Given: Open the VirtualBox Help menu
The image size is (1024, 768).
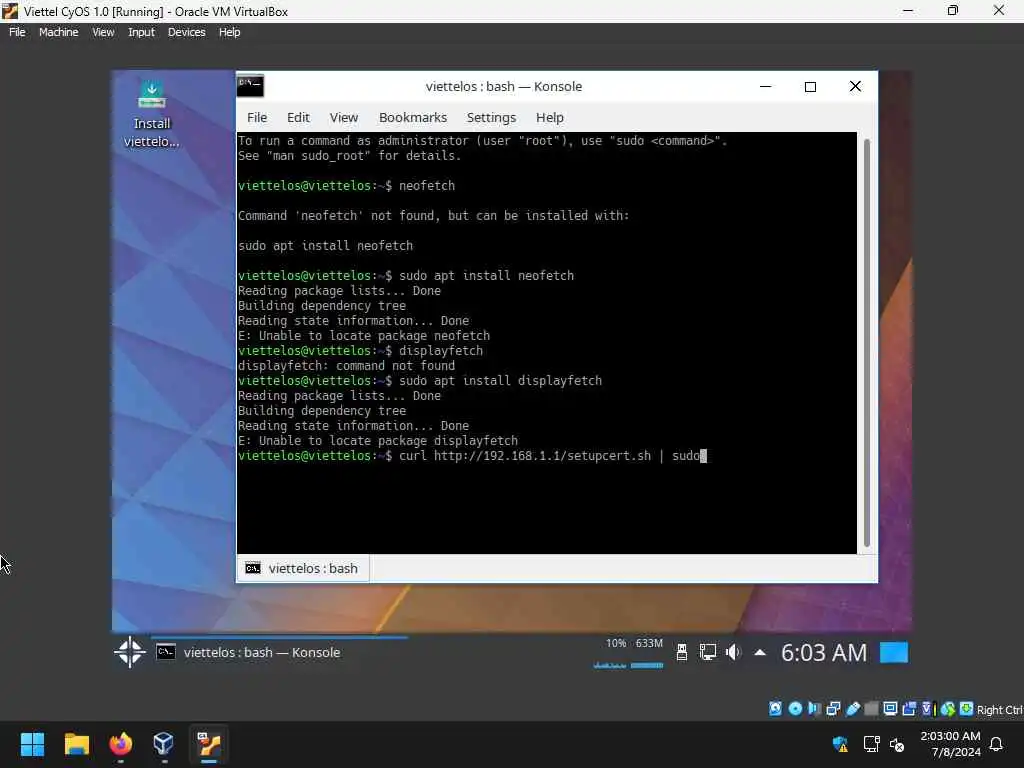Looking at the screenshot, I should tap(229, 32).
